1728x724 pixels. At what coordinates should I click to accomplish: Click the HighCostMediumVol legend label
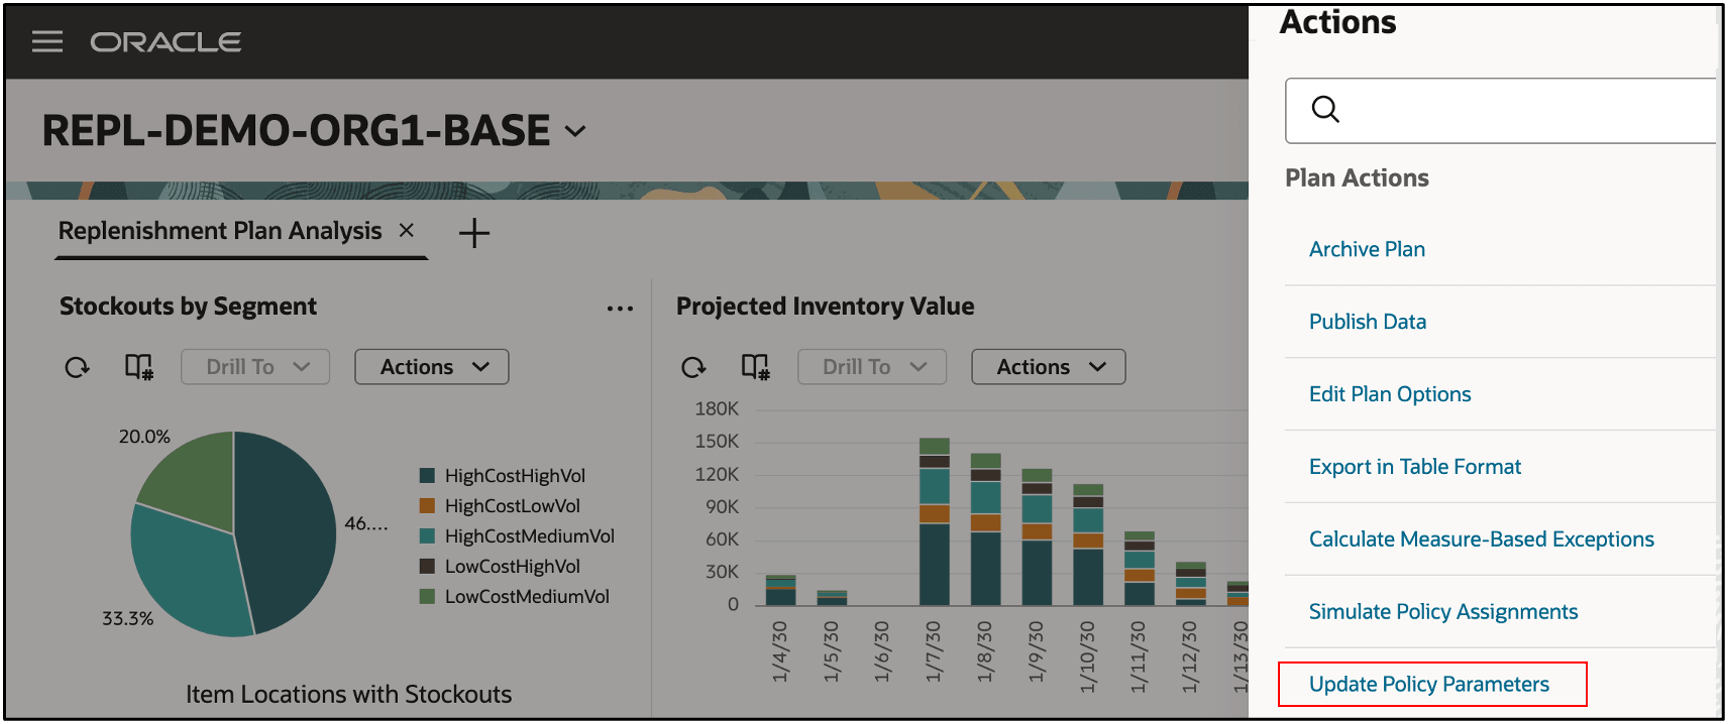coord(530,536)
